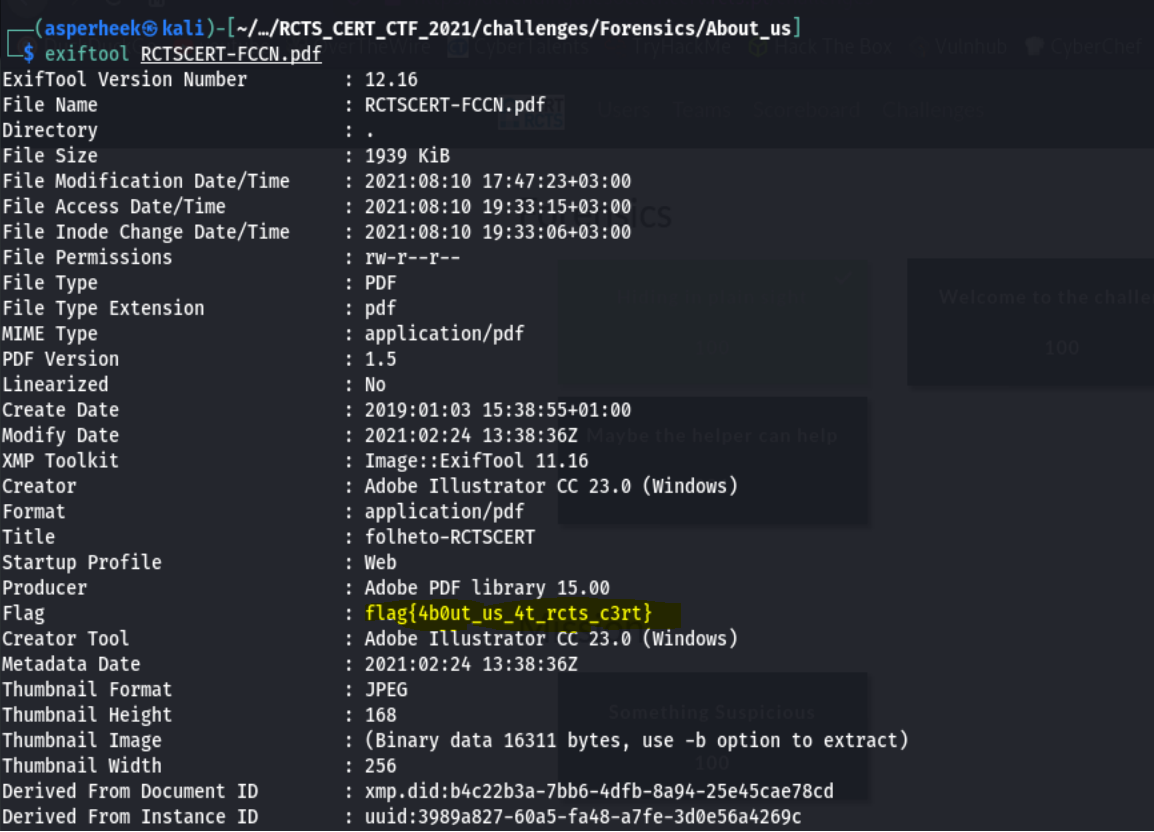Click the Title value folheto-RCTSCERT
Viewport: 1154px width, 832px height.
point(450,537)
